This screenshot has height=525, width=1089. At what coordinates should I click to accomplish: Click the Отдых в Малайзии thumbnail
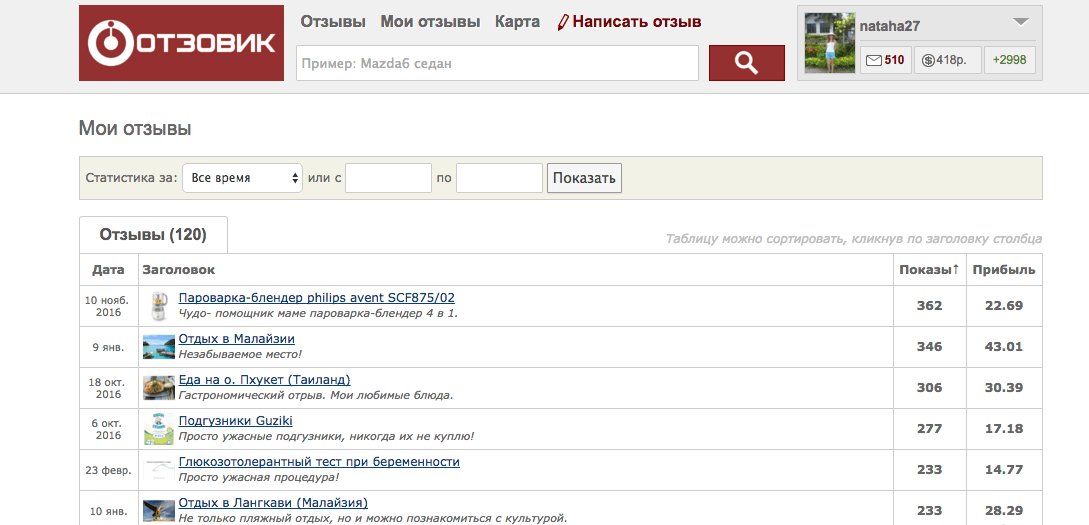[159, 347]
